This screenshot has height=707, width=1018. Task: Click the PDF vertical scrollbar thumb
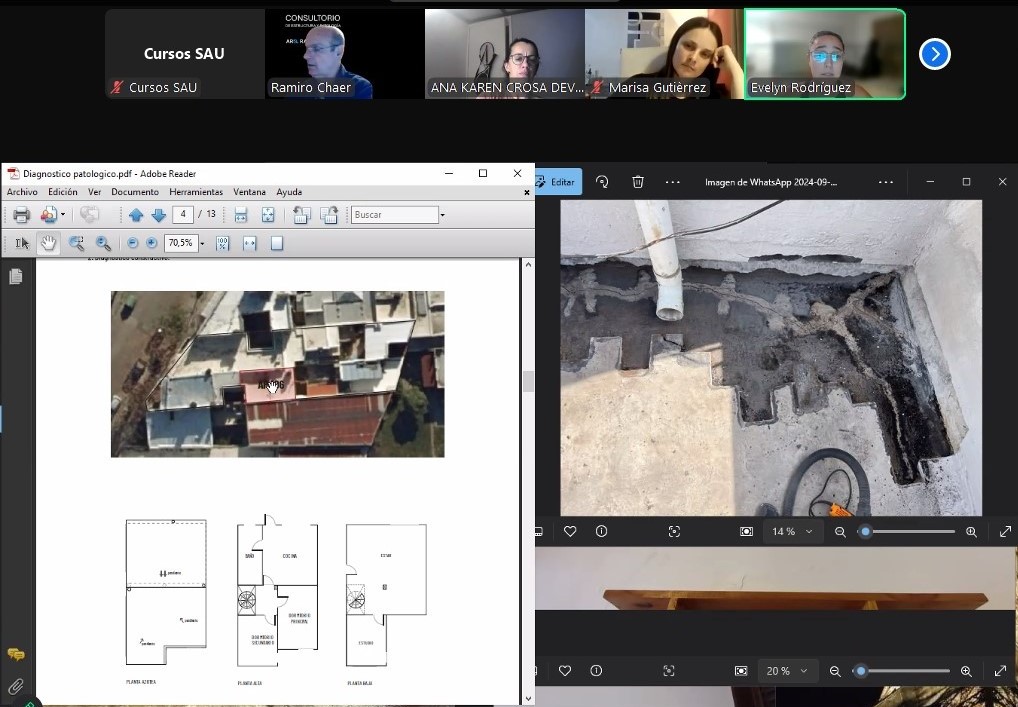click(x=528, y=382)
